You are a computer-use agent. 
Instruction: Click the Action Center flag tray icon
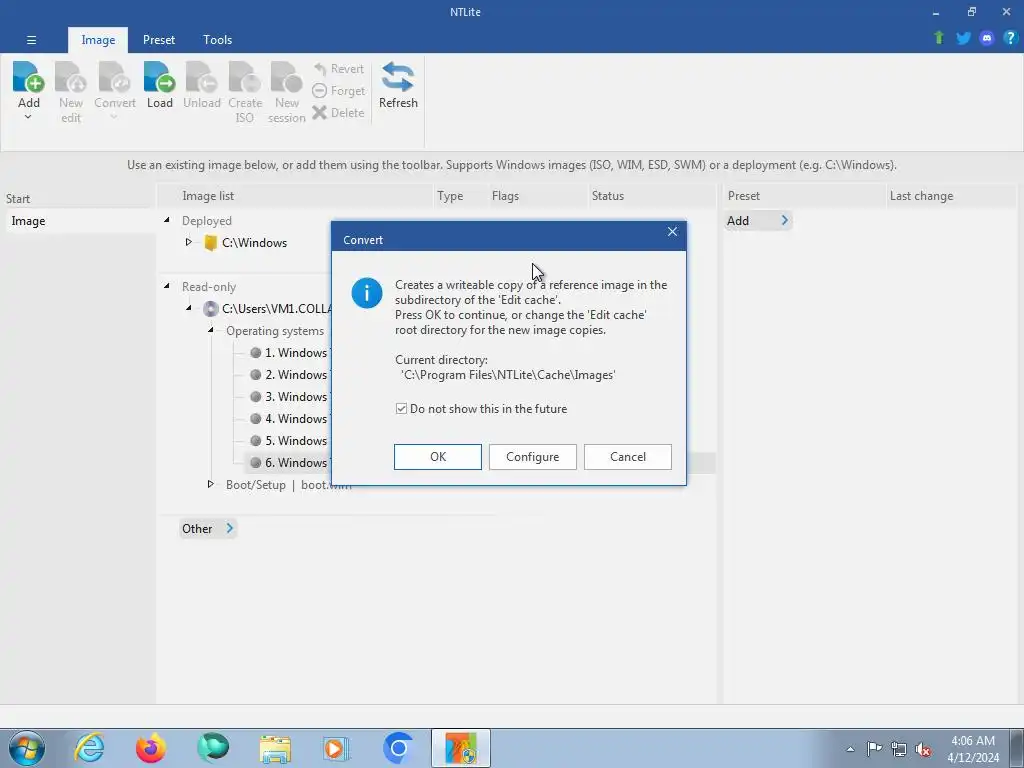(874, 748)
